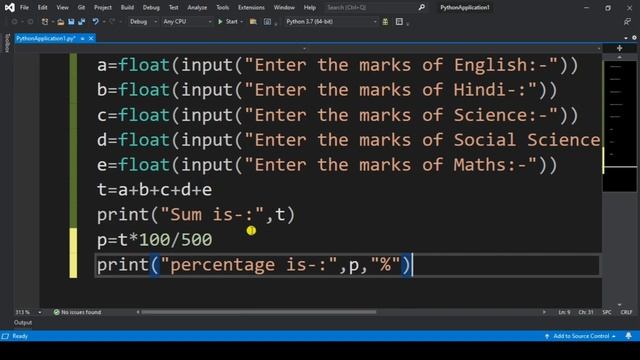The width and height of the screenshot is (640, 360).
Task: Click the Python environment package icon
Action: coord(385,22)
